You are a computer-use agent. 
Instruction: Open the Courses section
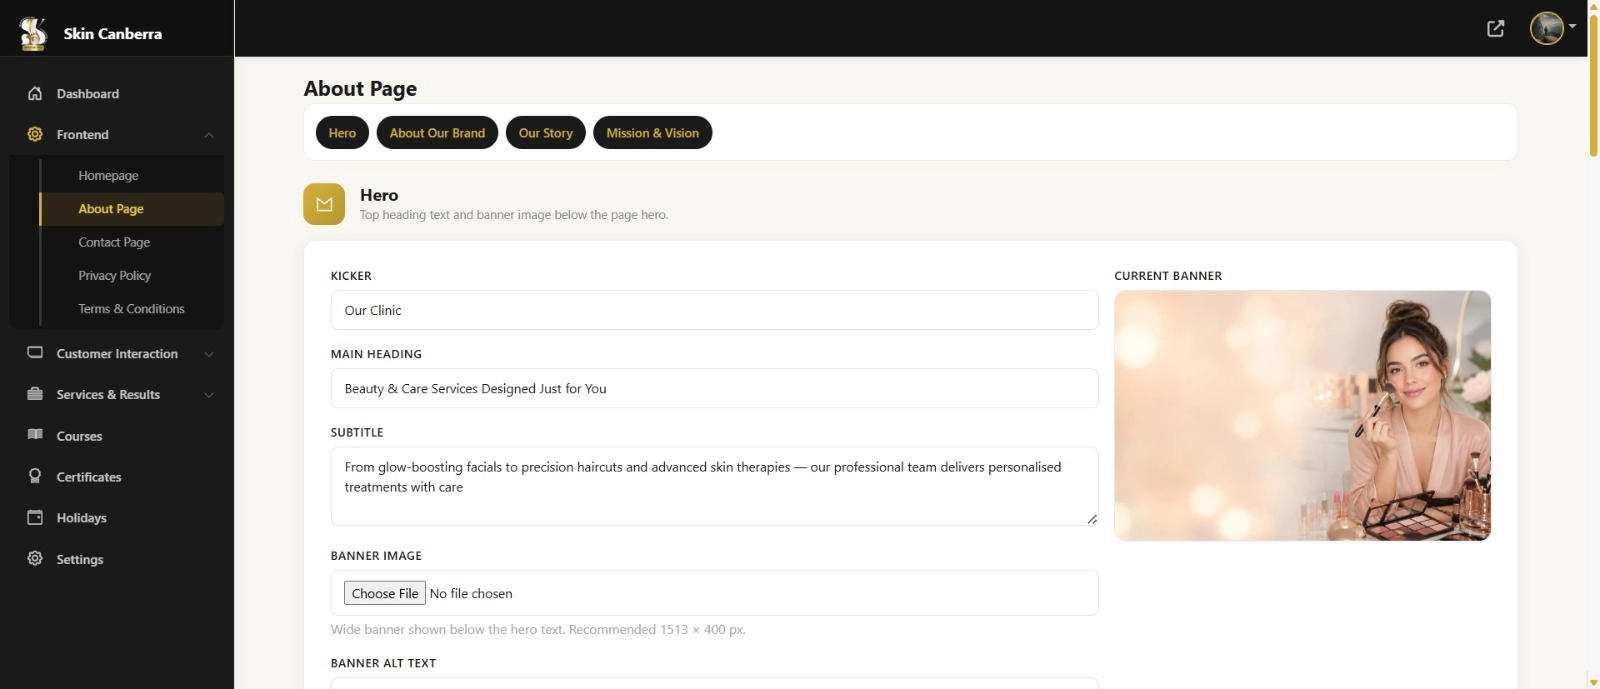(79, 436)
